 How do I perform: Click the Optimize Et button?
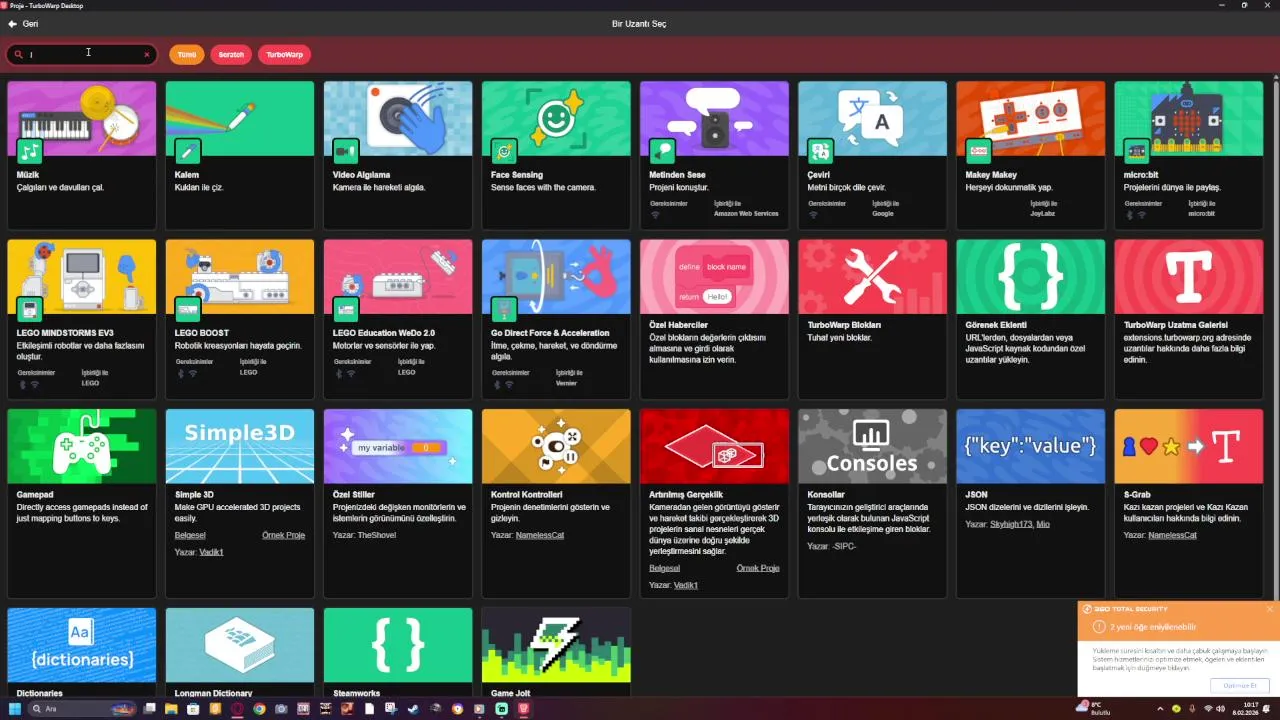click(x=1239, y=685)
